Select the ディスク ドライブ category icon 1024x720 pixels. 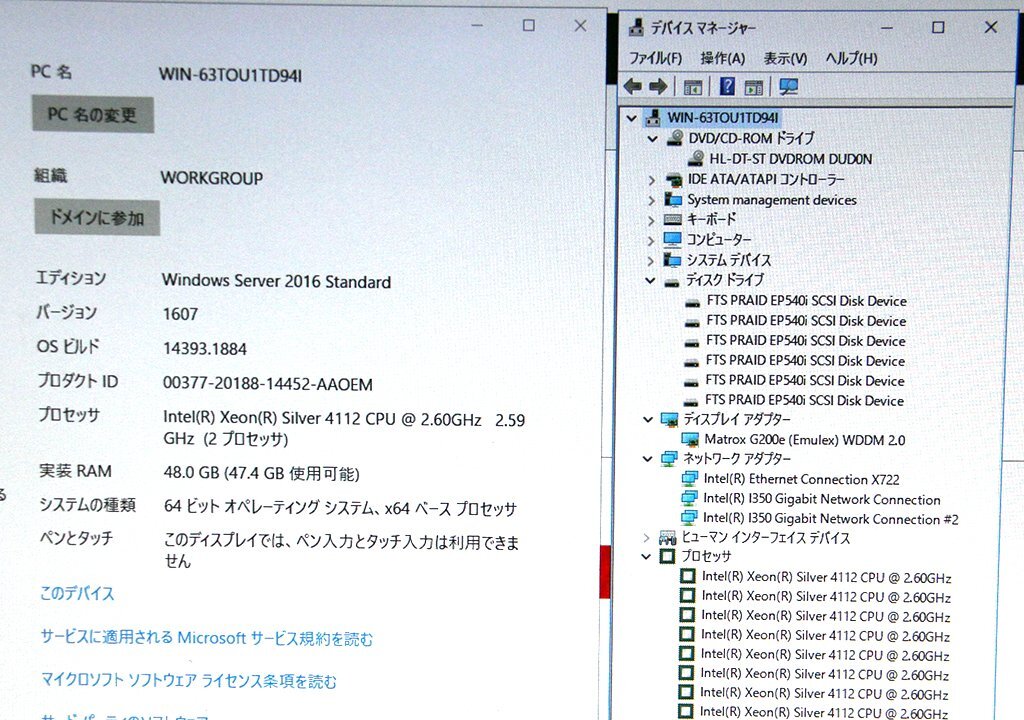point(671,282)
